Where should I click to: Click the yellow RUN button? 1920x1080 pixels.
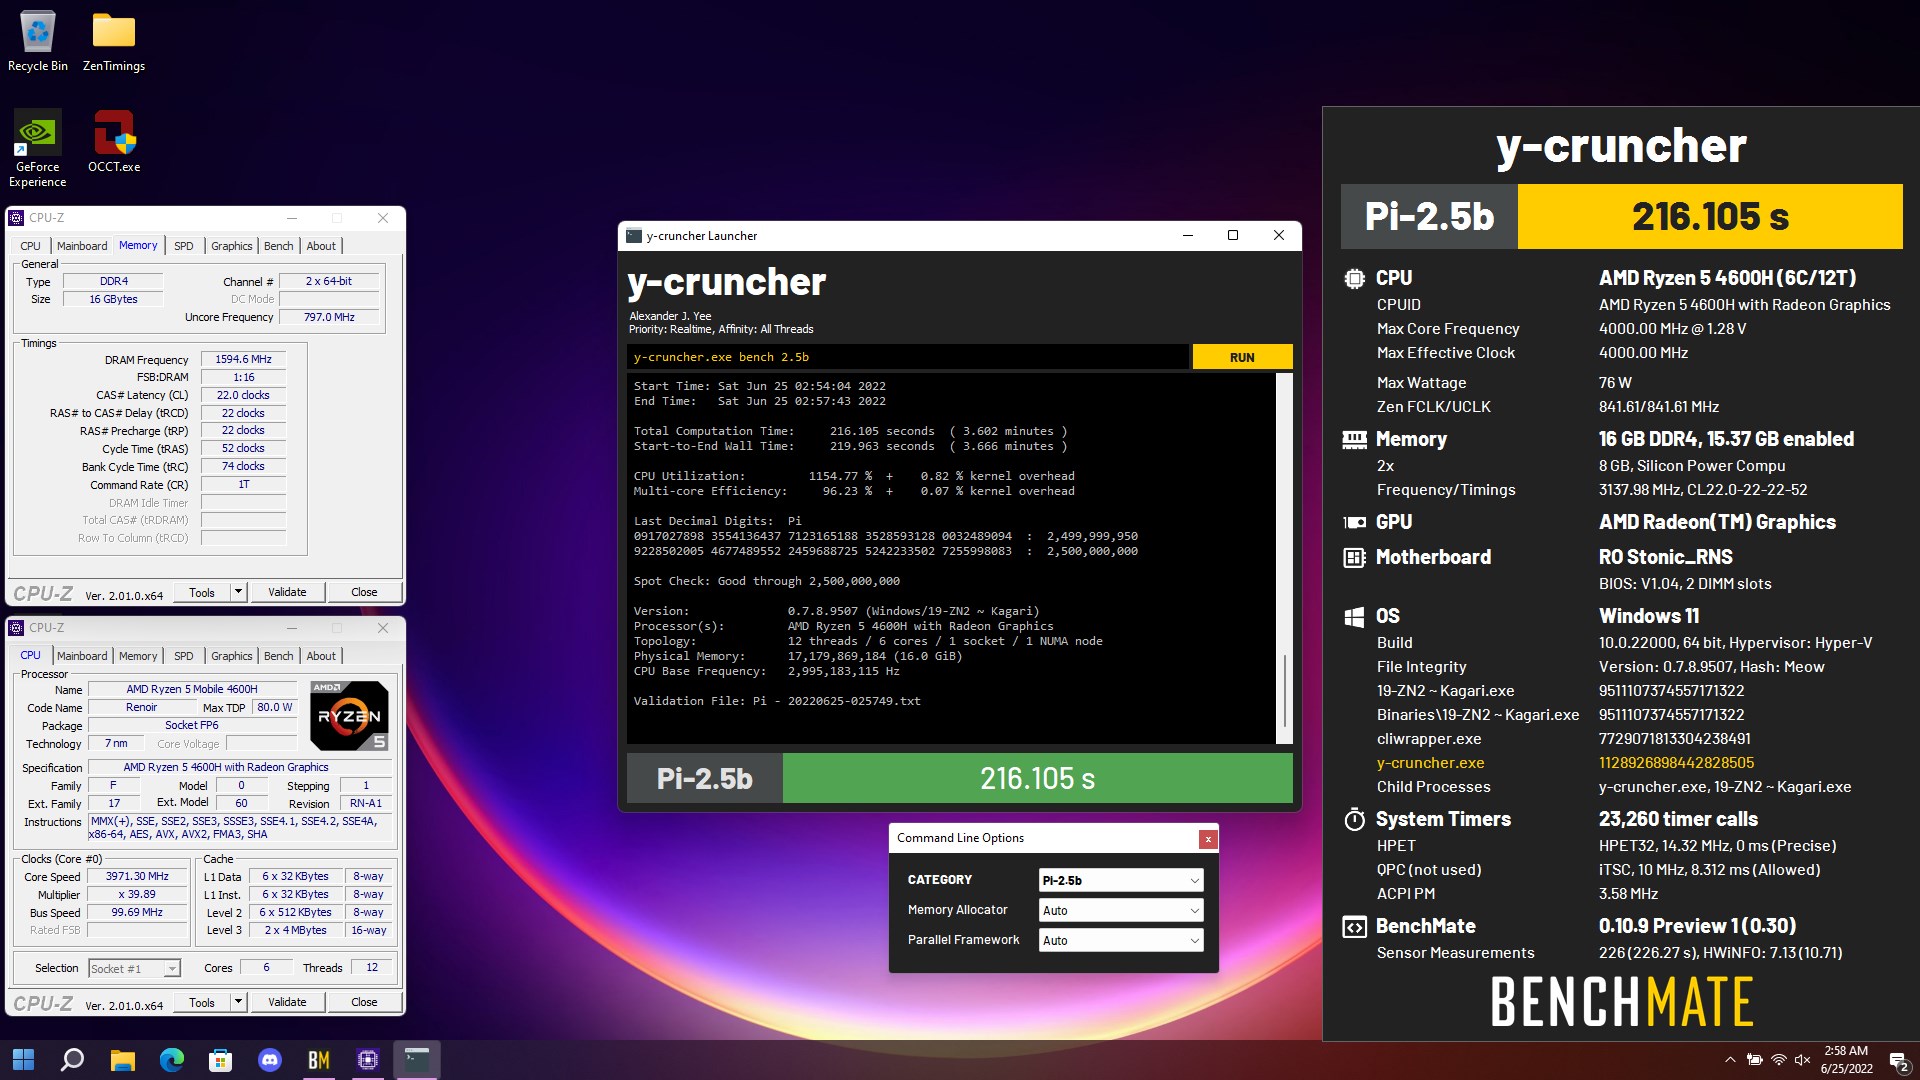(1242, 357)
